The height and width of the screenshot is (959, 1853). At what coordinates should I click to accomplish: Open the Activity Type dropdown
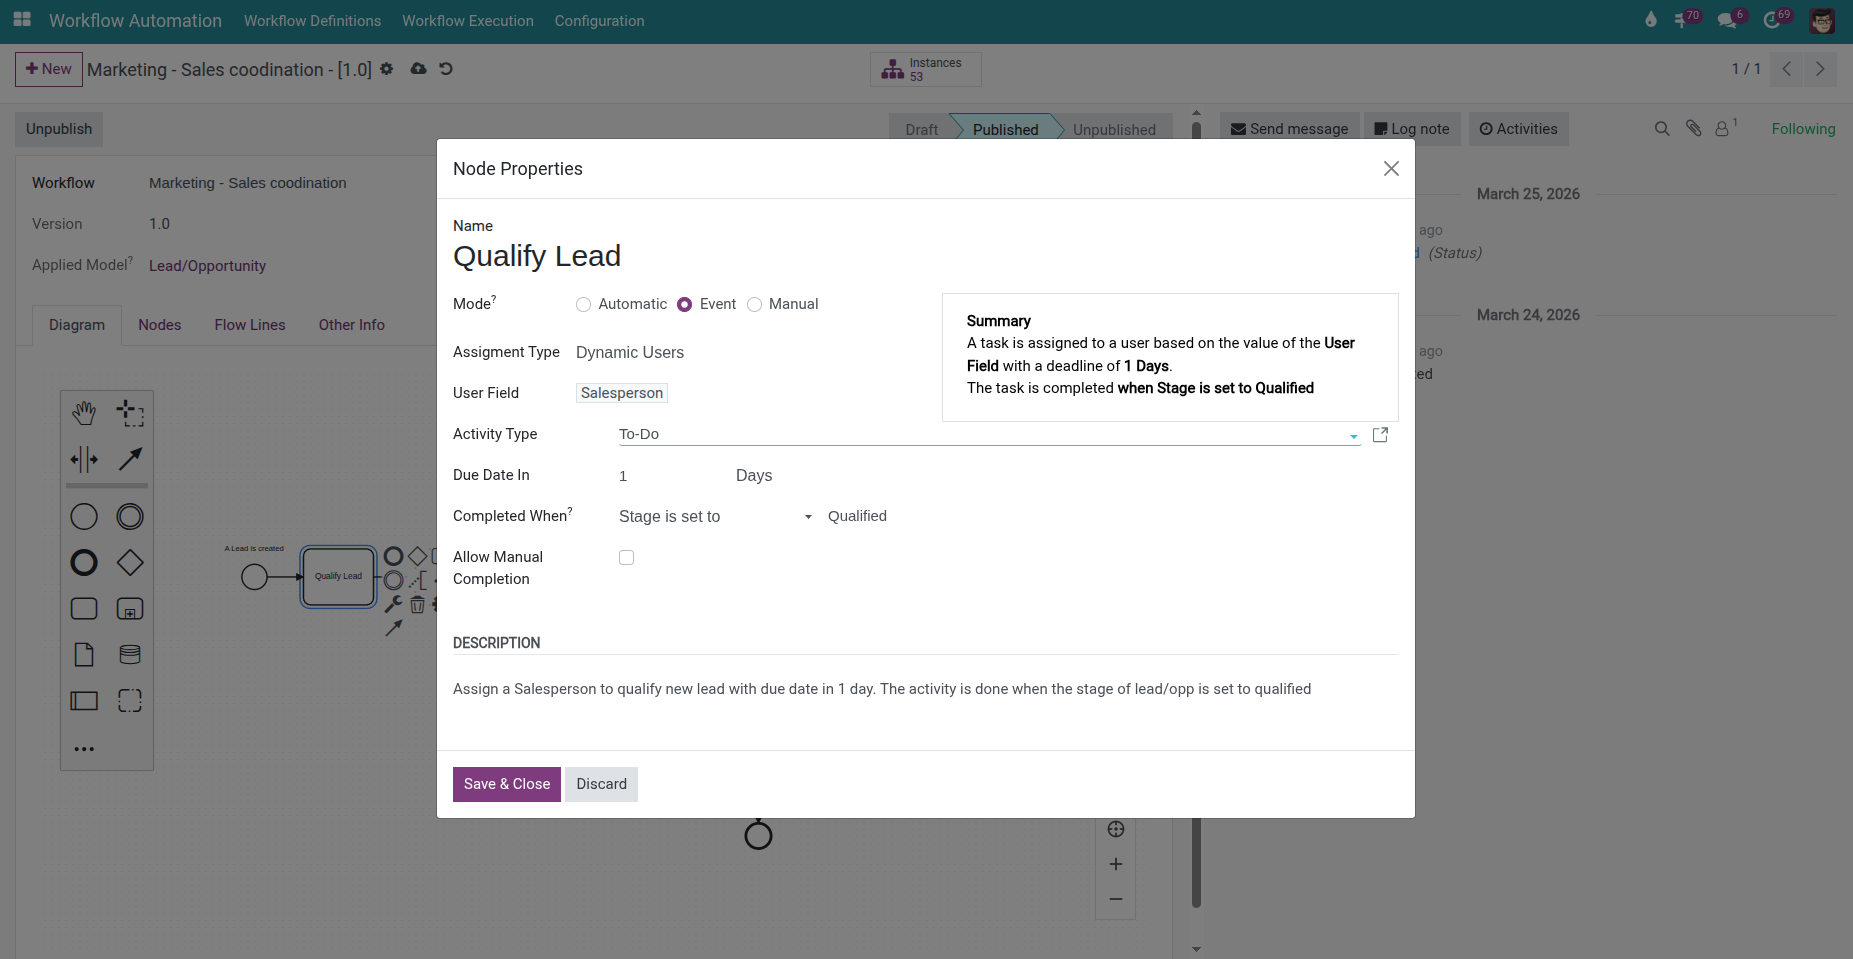1353,435
